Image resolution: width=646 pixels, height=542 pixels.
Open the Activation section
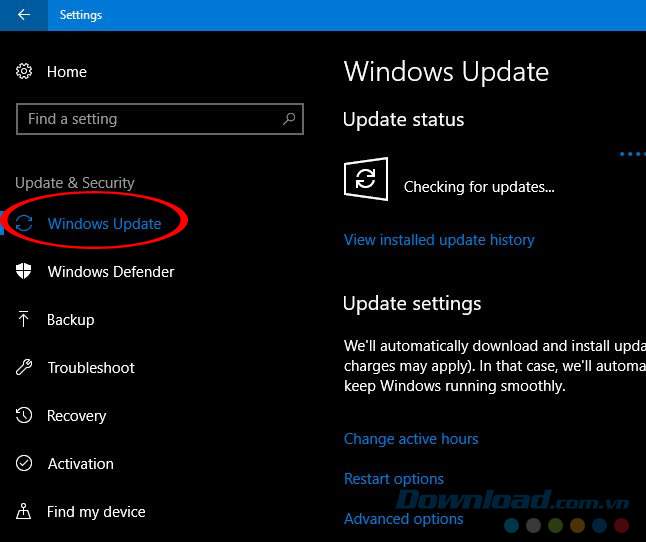(81, 464)
